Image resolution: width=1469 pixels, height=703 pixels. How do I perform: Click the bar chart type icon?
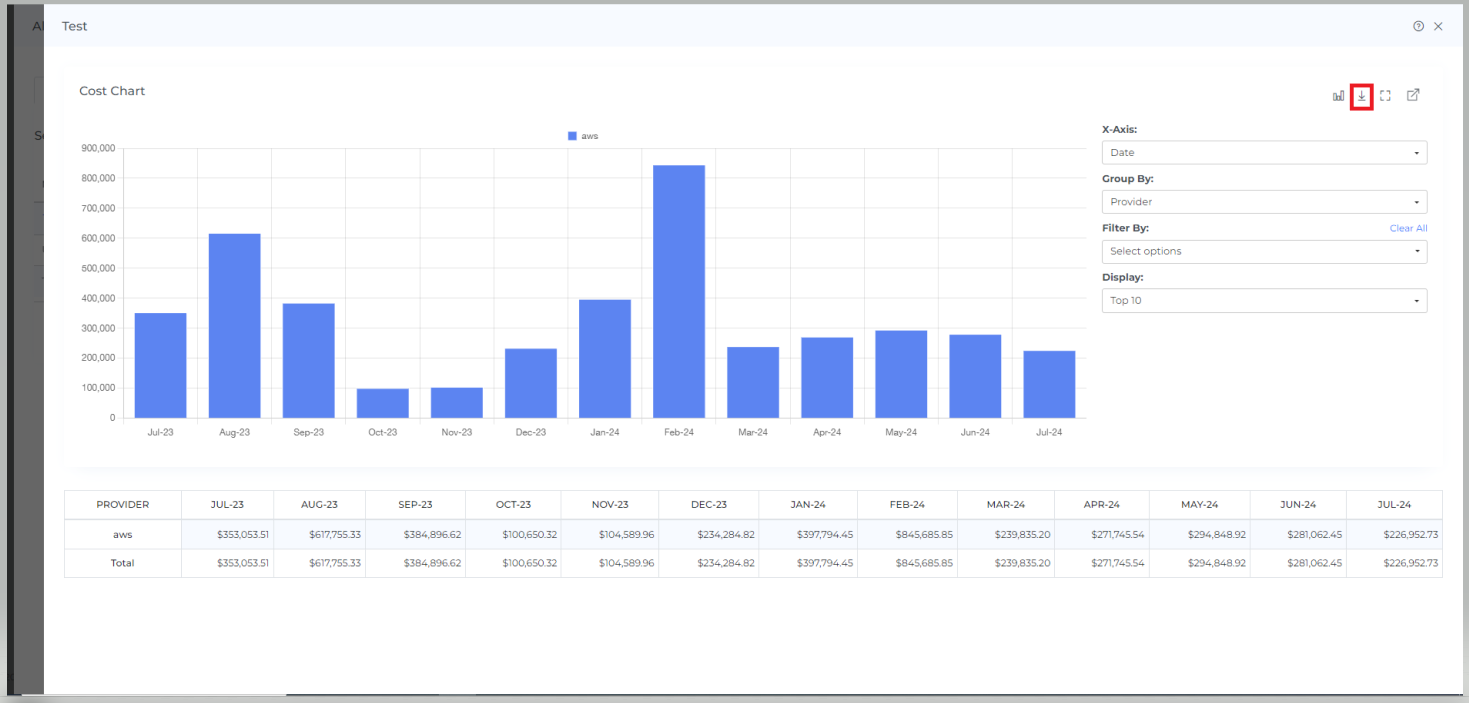tap(1338, 96)
